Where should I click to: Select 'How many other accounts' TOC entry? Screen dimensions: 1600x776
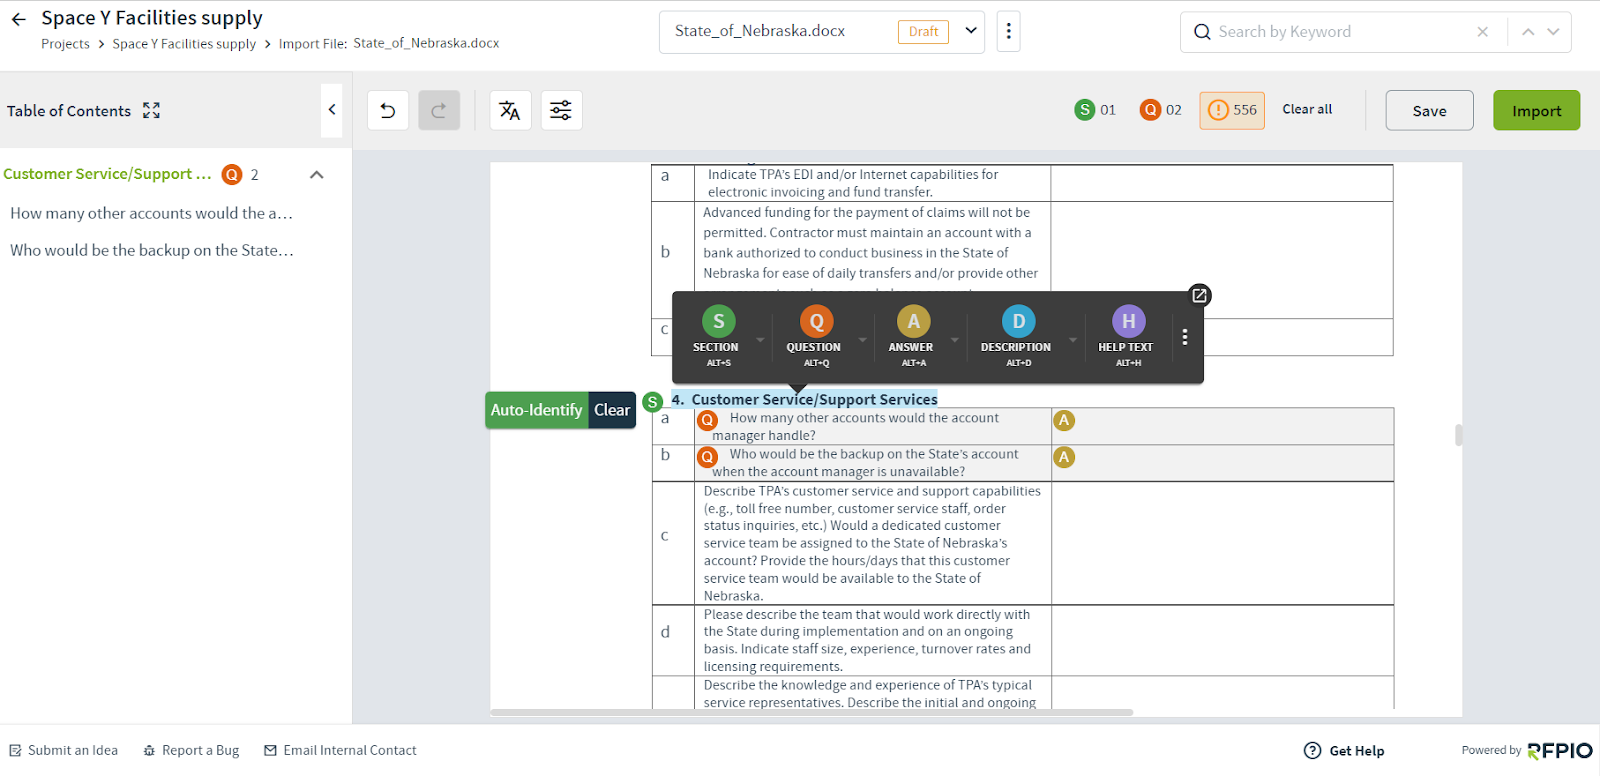151,213
